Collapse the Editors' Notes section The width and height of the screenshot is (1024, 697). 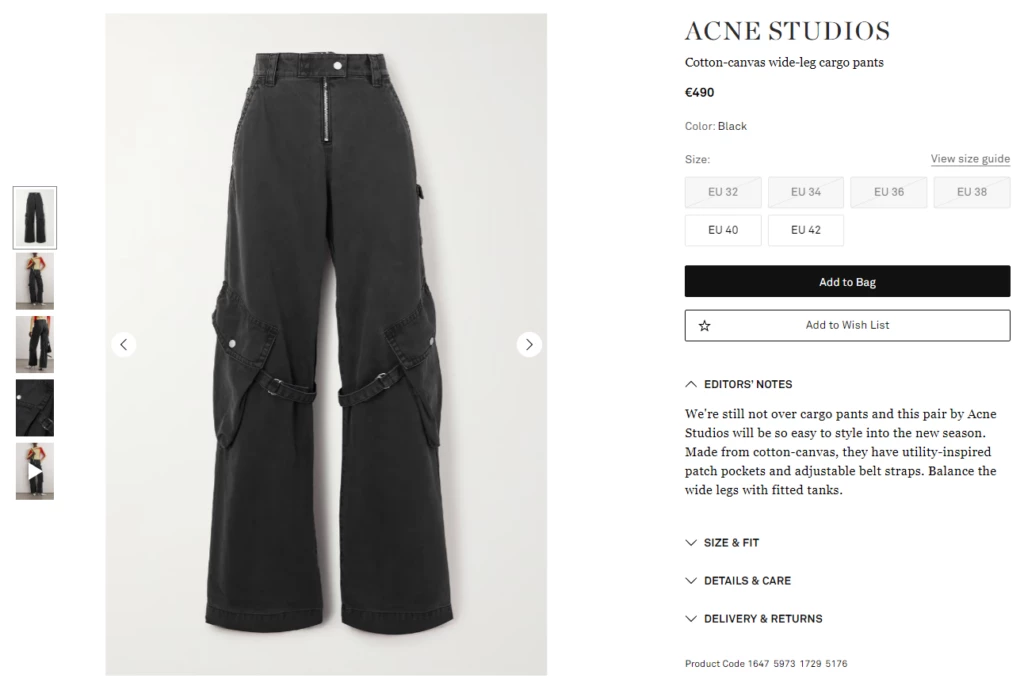click(739, 384)
